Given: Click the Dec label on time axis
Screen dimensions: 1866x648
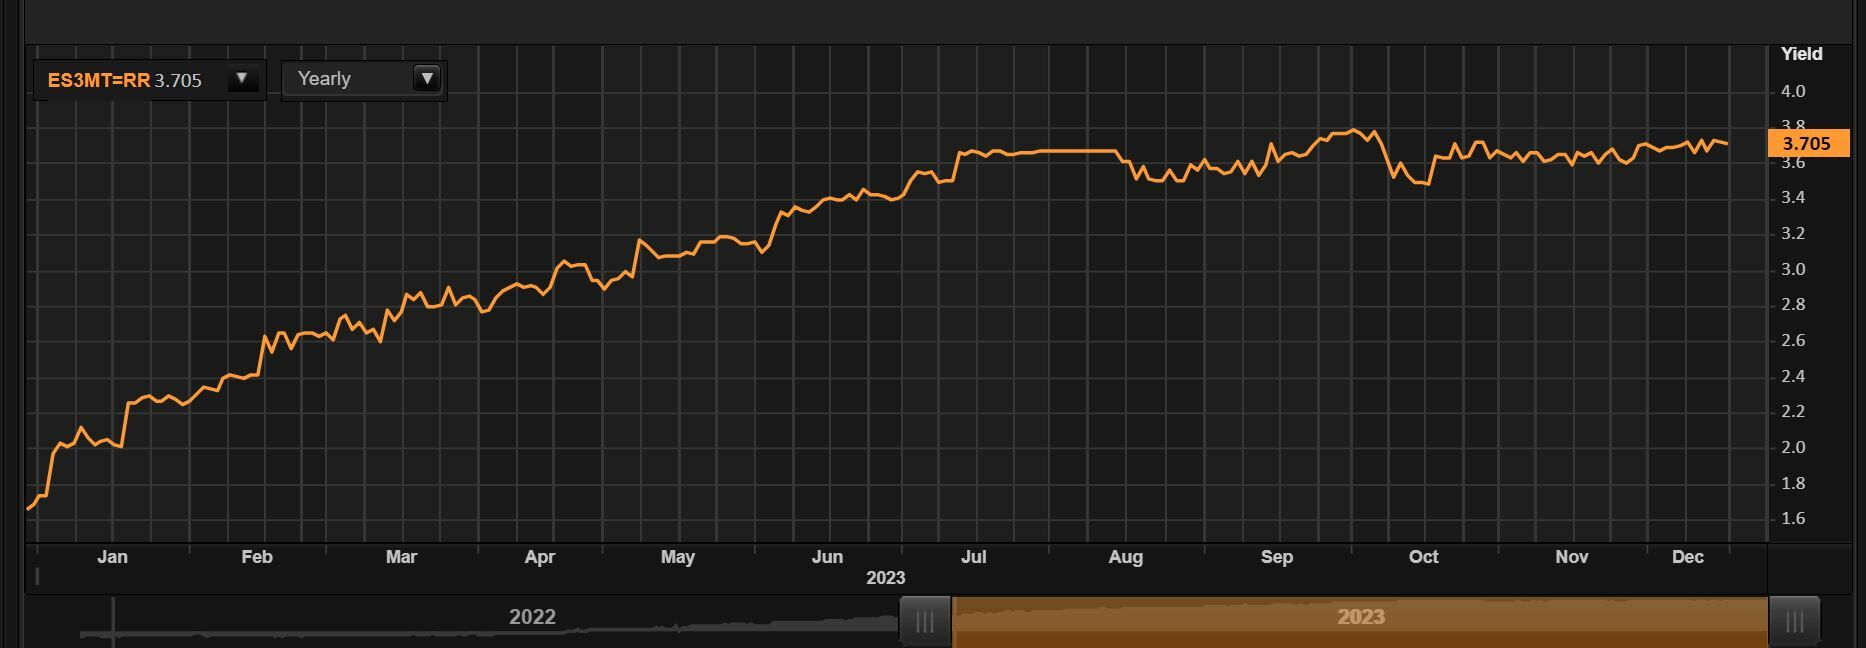Looking at the screenshot, I should coord(1688,557).
